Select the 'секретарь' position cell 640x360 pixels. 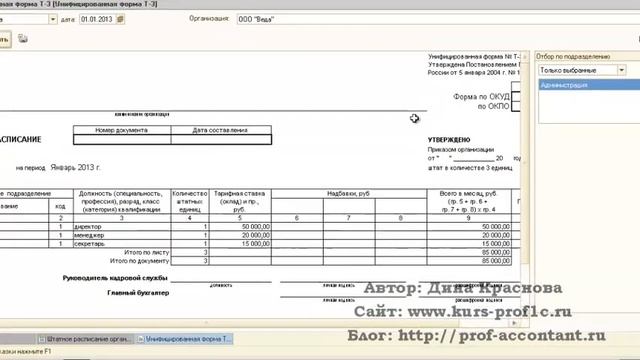pyautogui.click(x=122, y=244)
